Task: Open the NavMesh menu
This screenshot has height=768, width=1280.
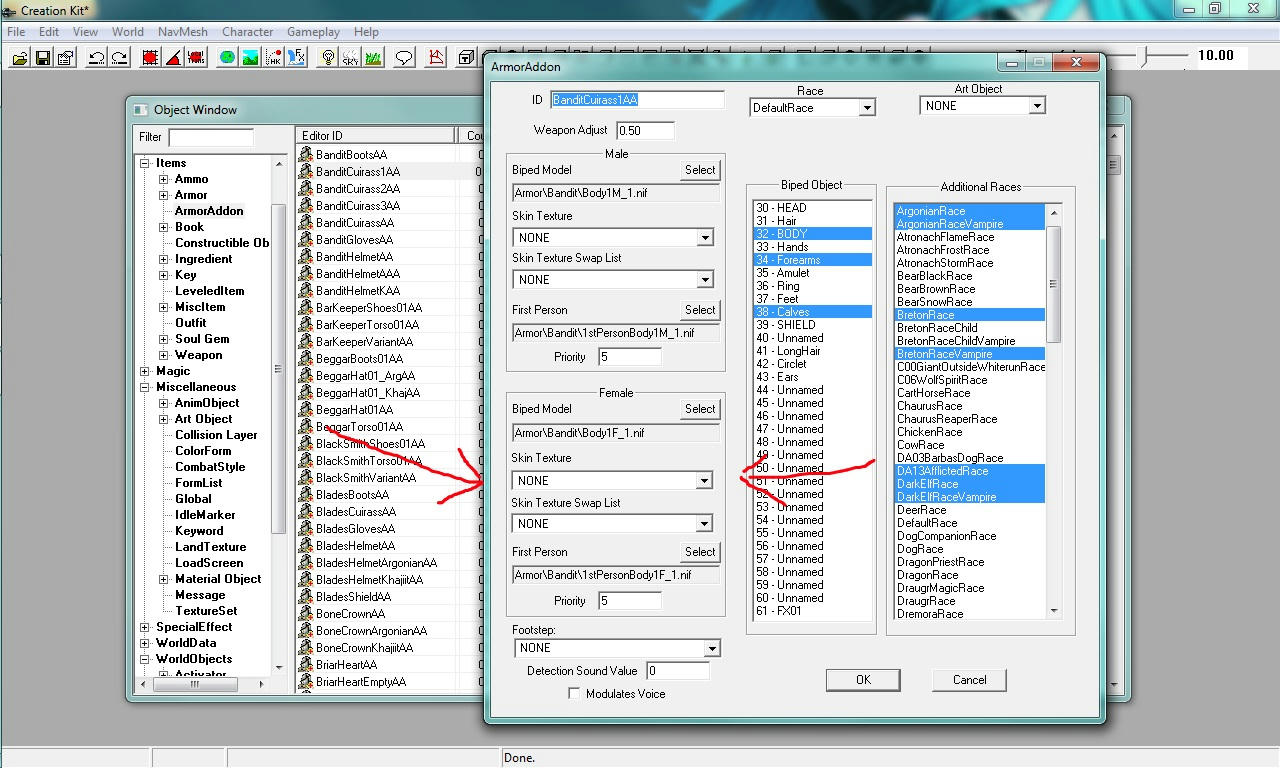Action: (x=182, y=31)
